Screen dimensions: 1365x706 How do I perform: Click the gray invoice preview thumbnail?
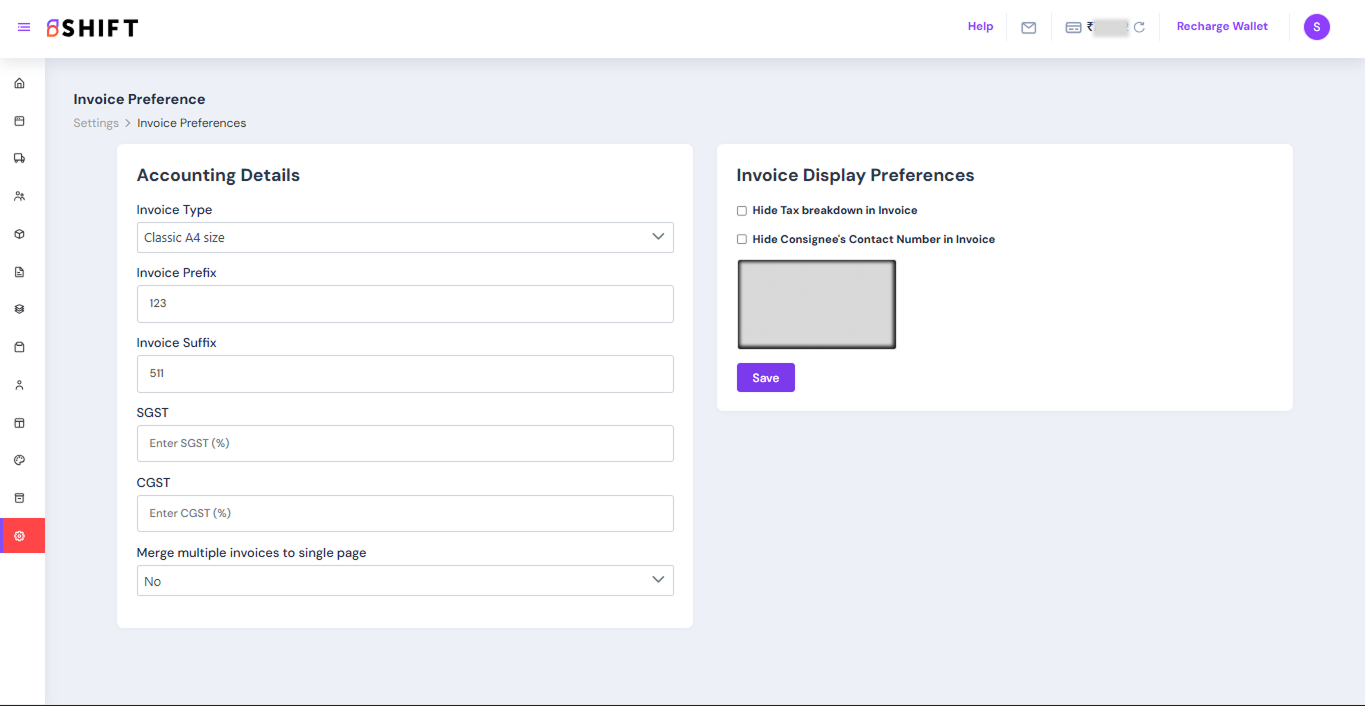tap(816, 304)
